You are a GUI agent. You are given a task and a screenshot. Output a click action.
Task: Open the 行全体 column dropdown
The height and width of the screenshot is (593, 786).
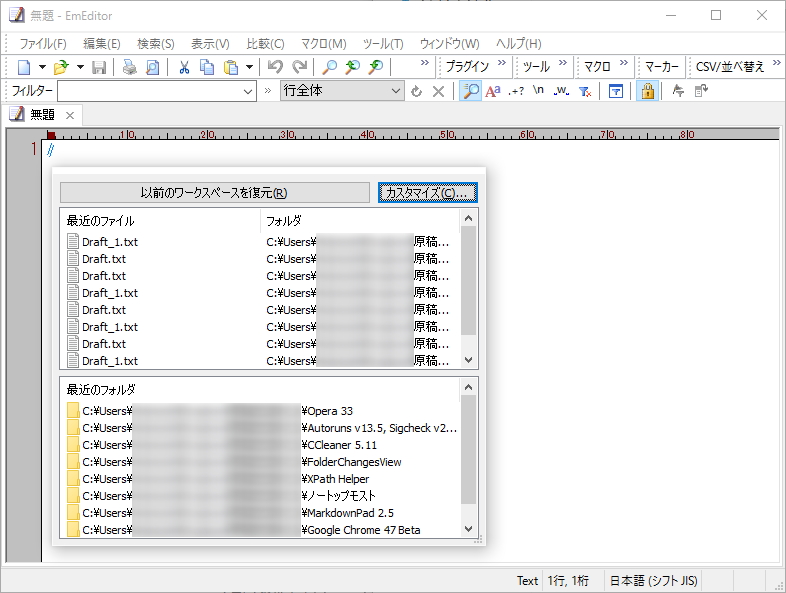click(x=342, y=91)
